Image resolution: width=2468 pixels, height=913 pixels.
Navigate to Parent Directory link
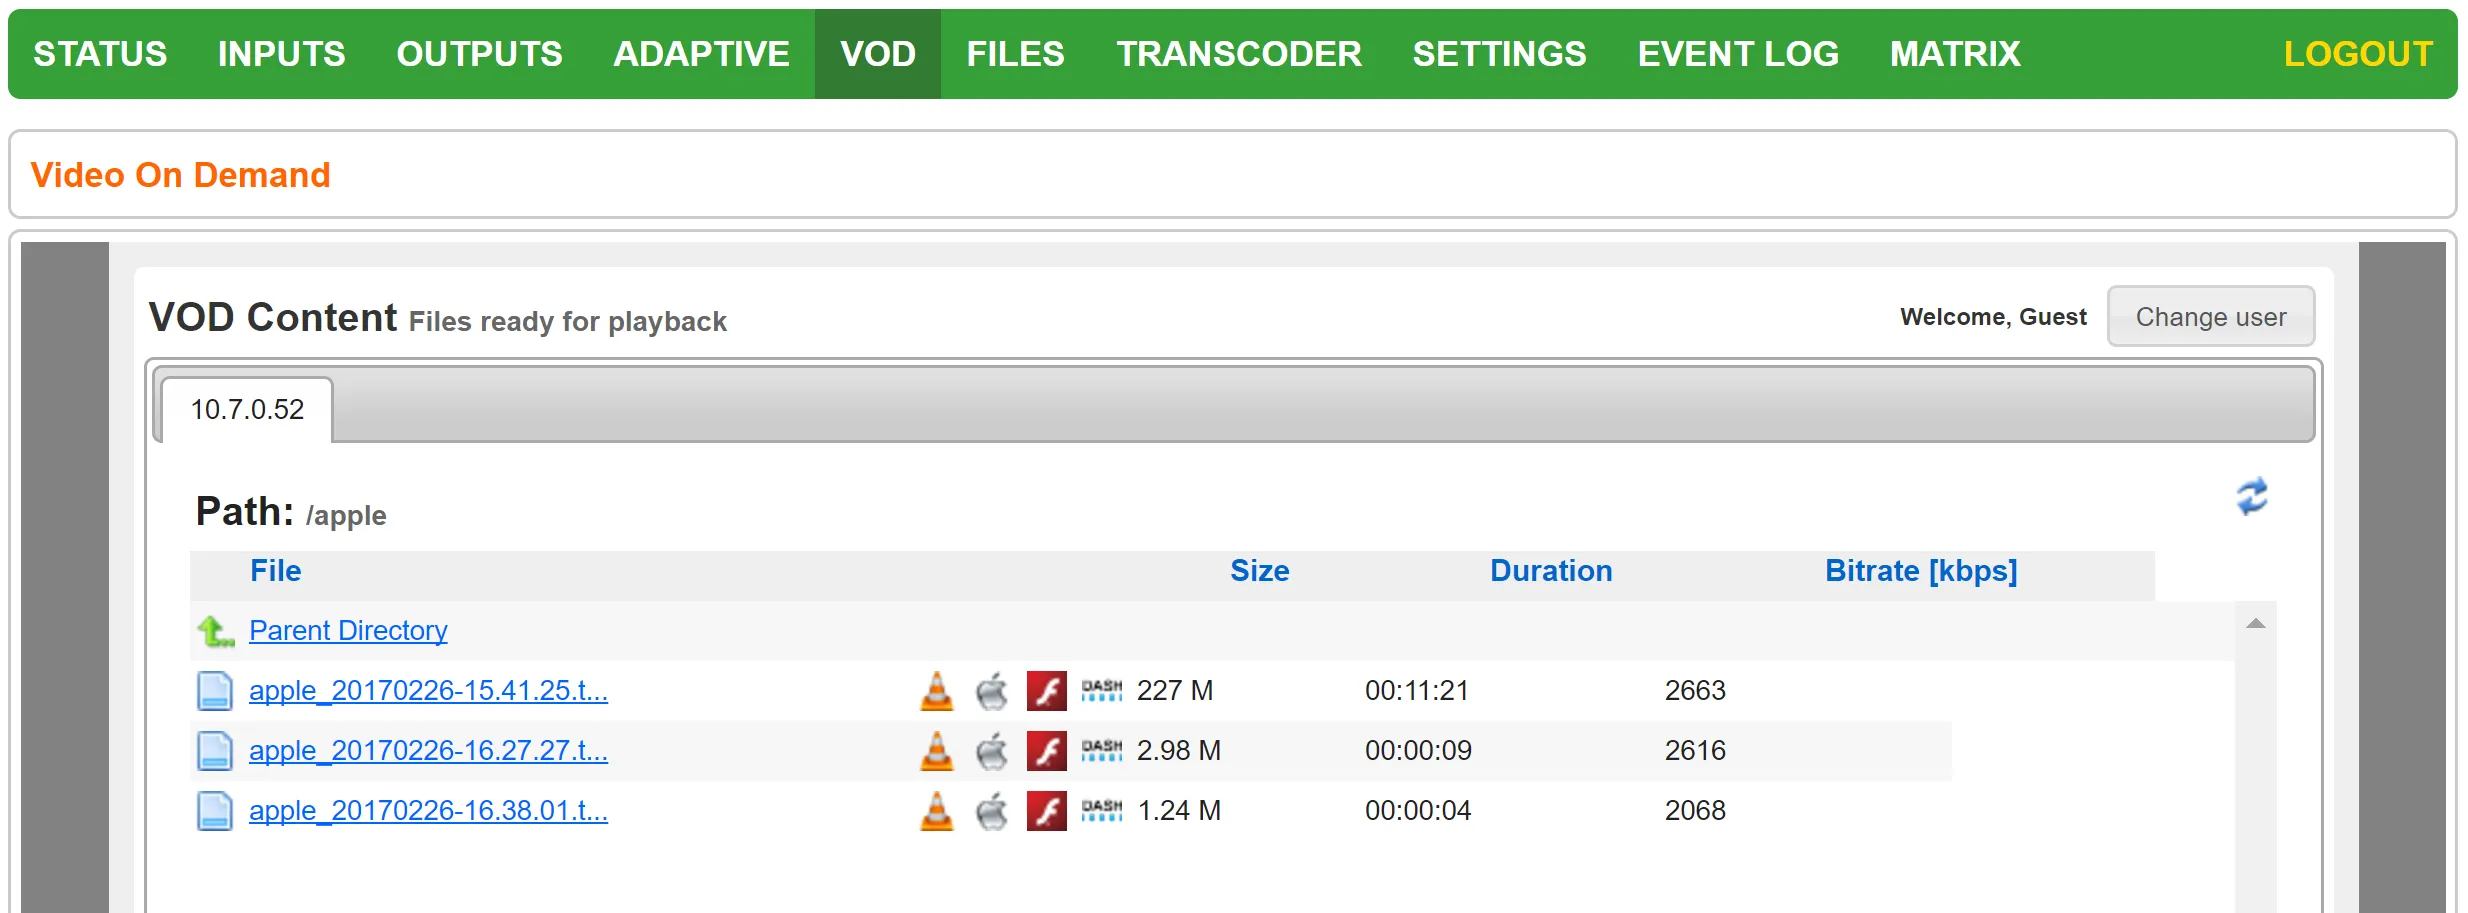pyautogui.click(x=348, y=631)
